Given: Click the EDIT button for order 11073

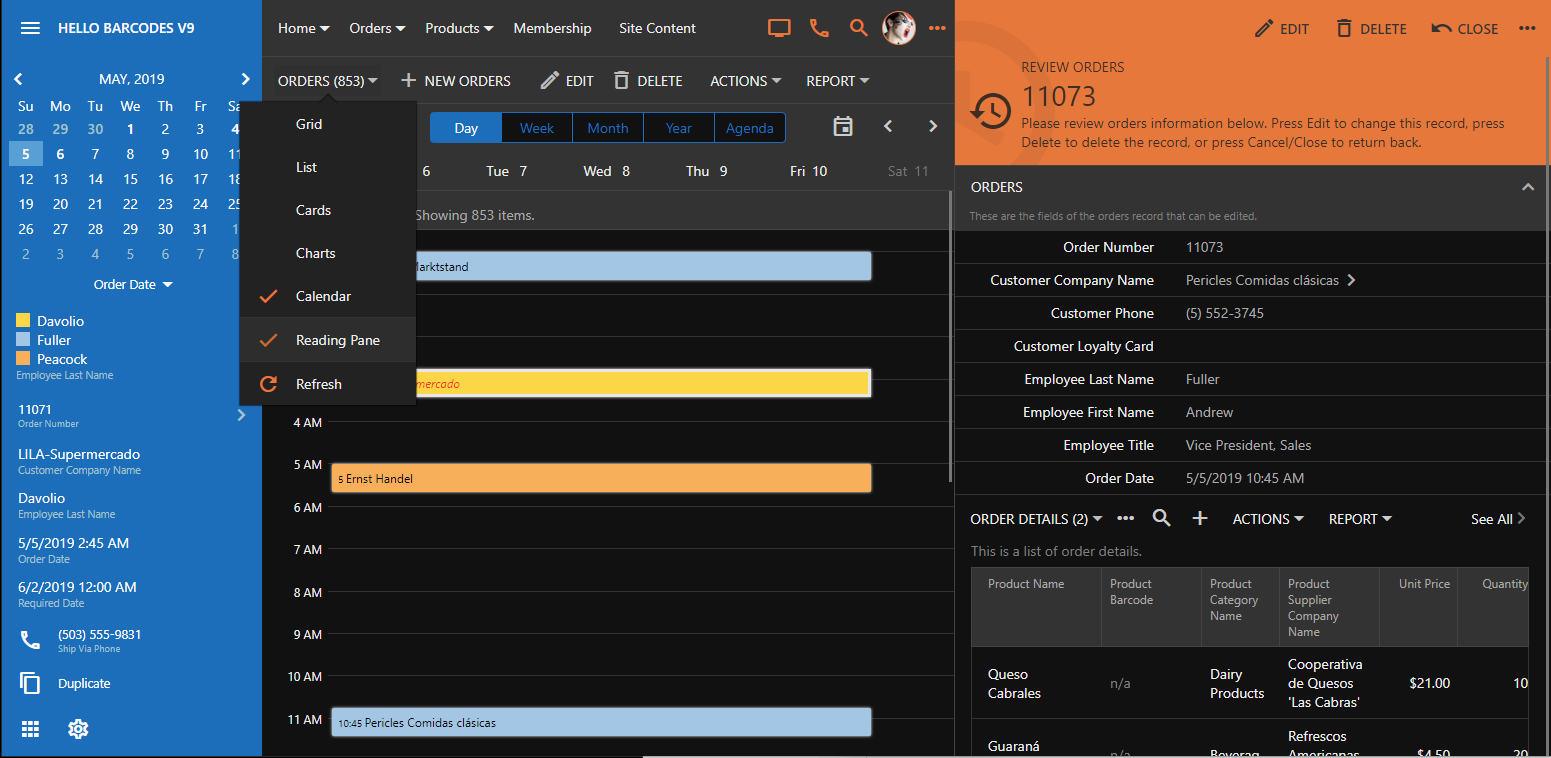Looking at the screenshot, I should point(1282,28).
